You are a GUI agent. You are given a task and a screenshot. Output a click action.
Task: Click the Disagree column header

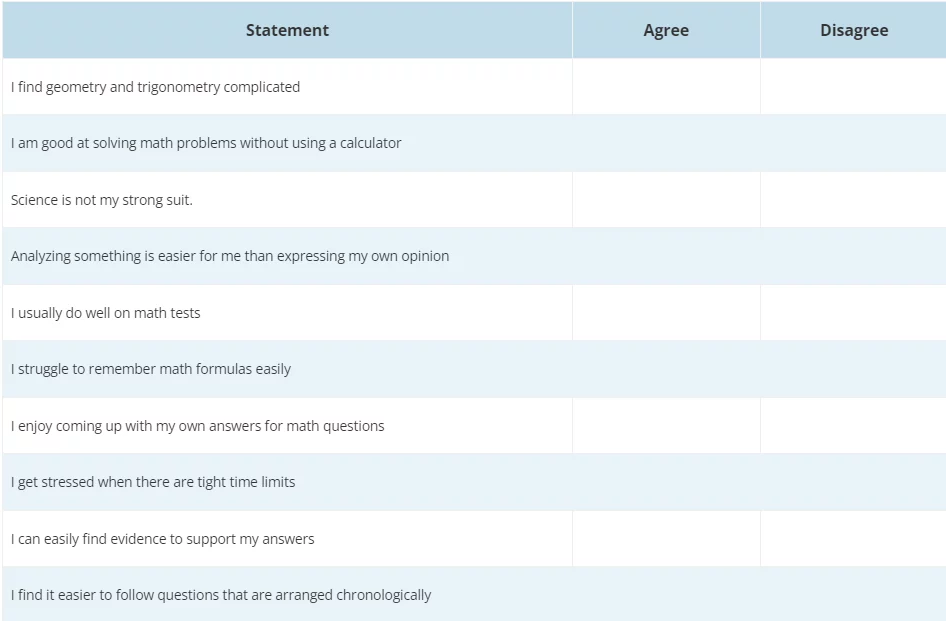(x=853, y=30)
